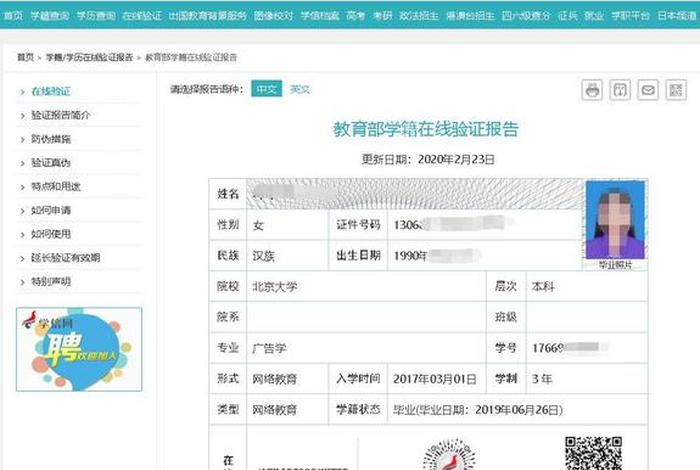The height and width of the screenshot is (470, 700).
Task: Switch report language to 英文
Action: (x=300, y=90)
